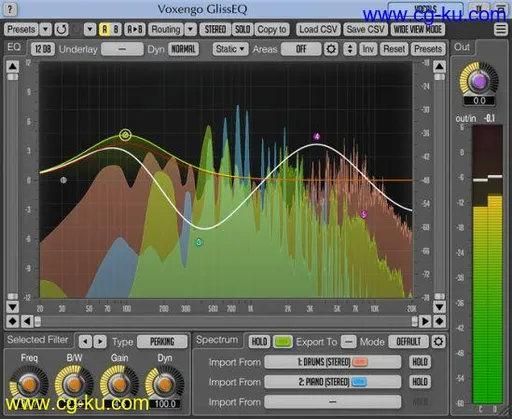512x419 pixels.
Task: Toggle the SOLO button
Action: [x=242, y=30]
